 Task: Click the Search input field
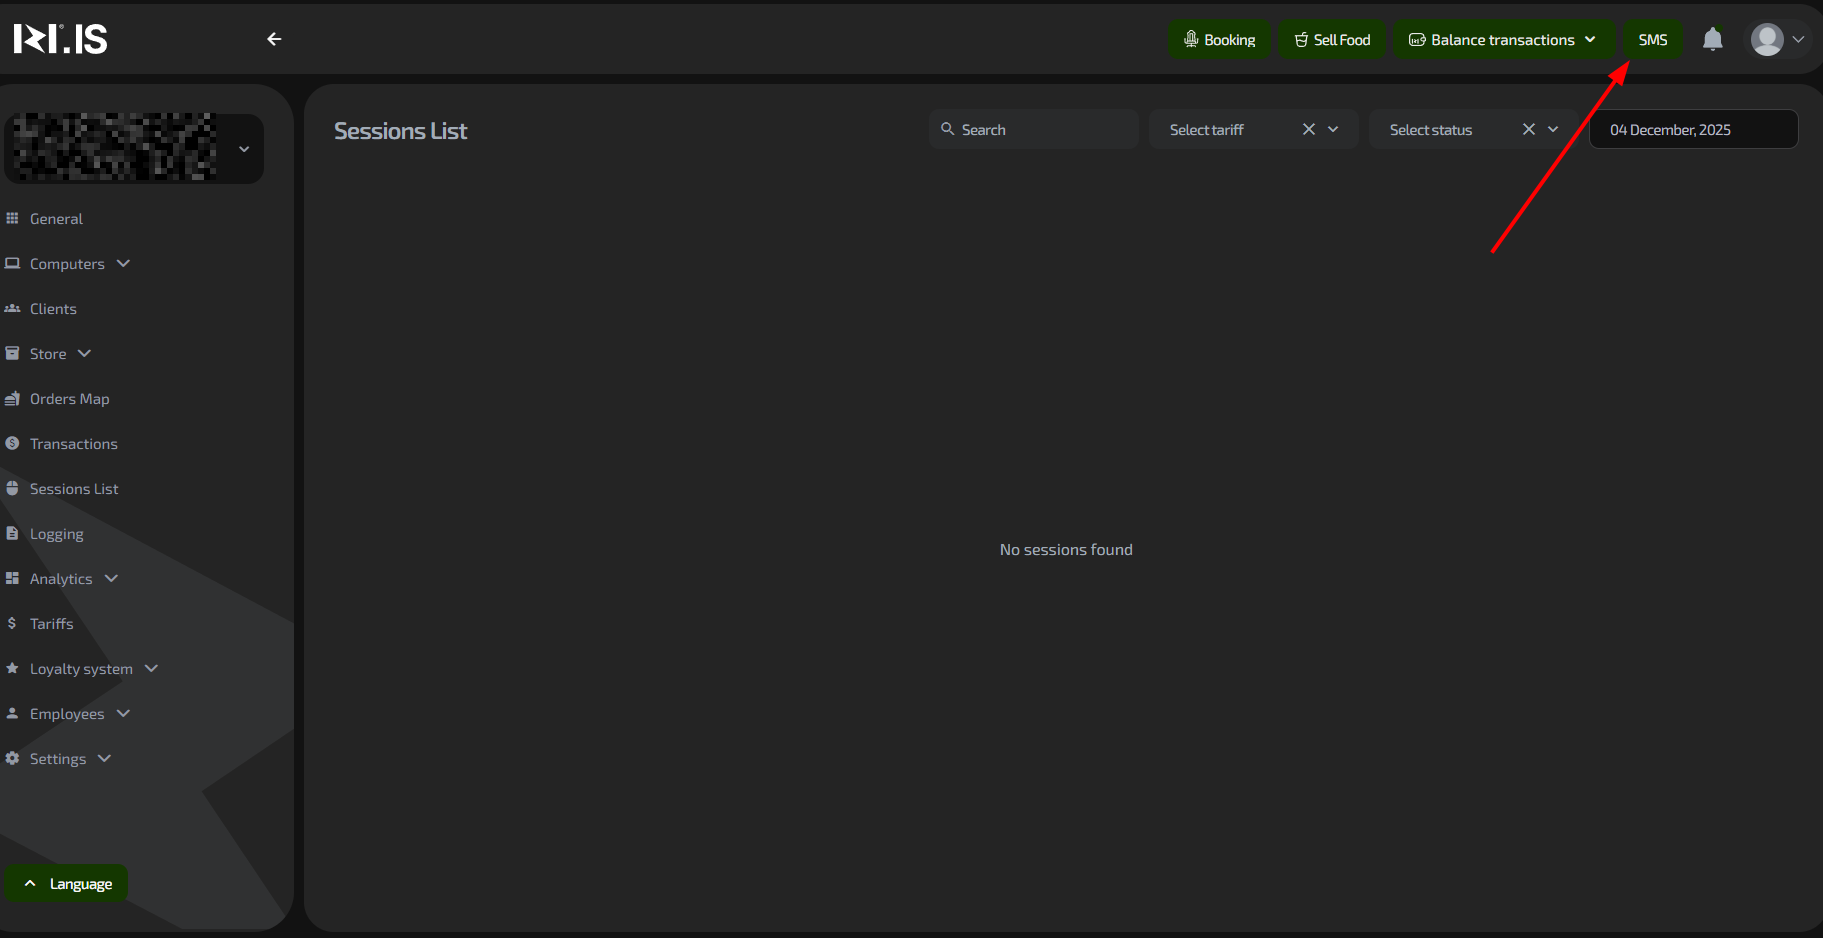pyautogui.click(x=1040, y=130)
